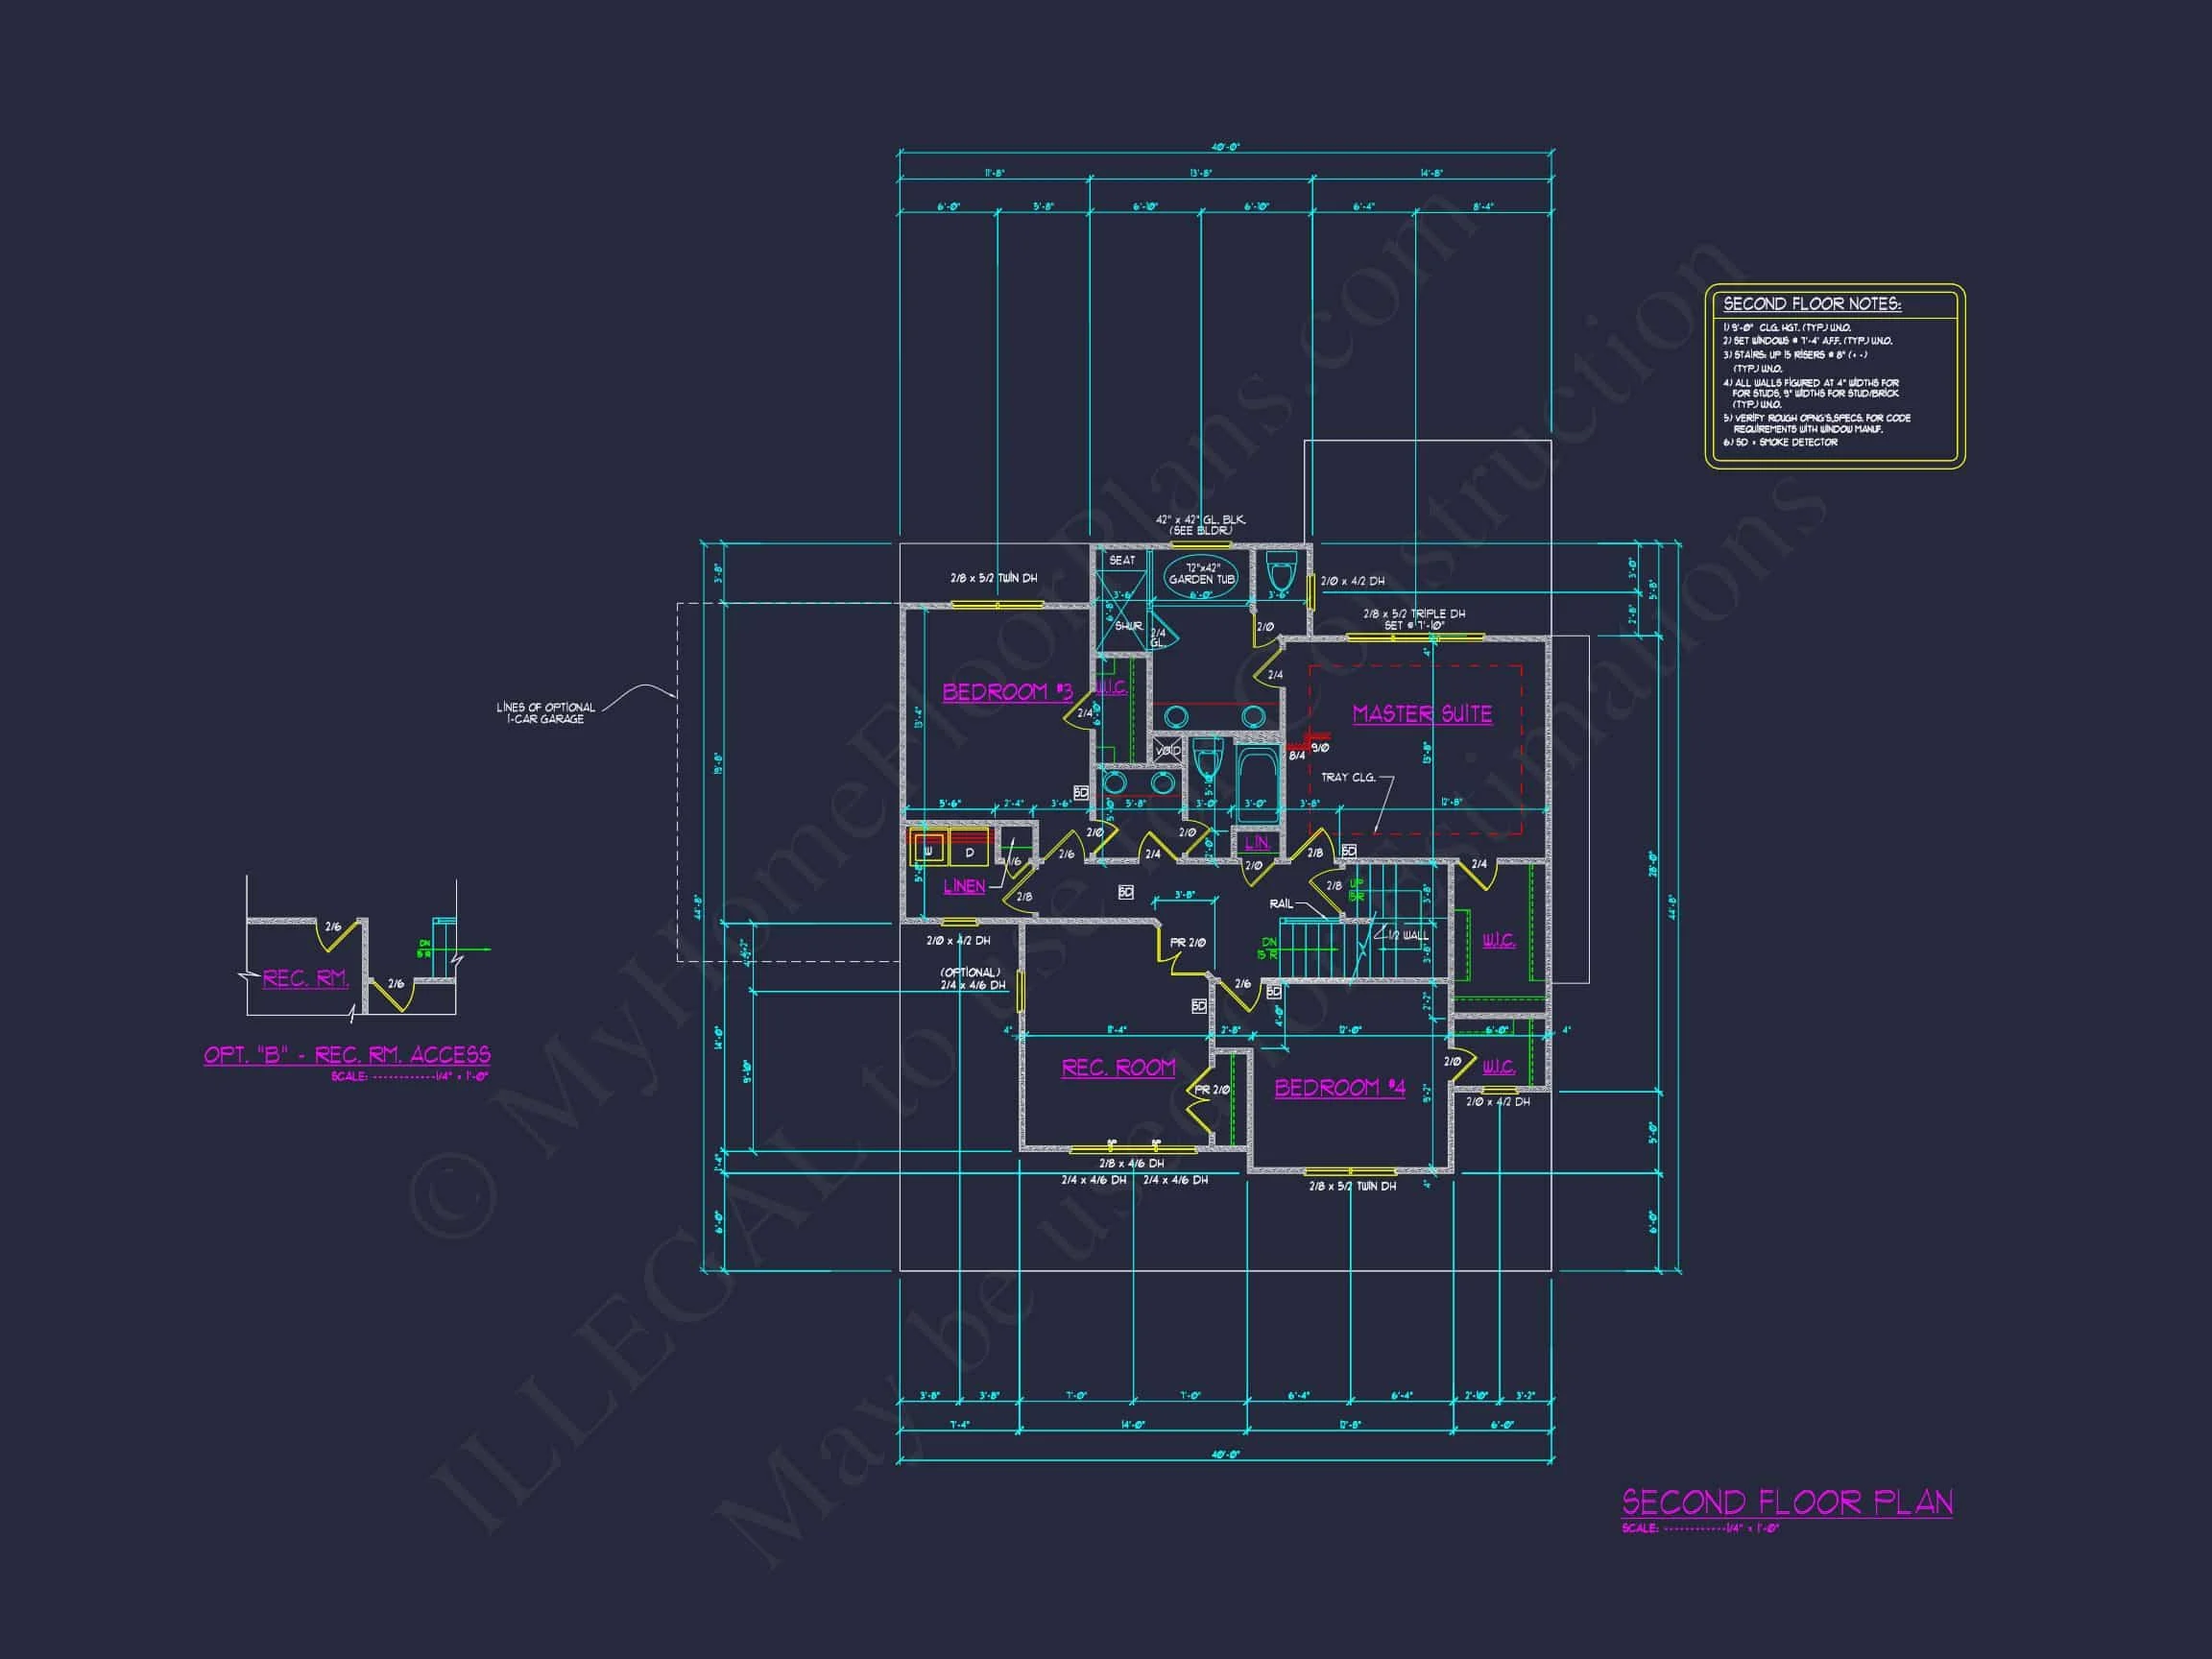The height and width of the screenshot is (1659, 2212).
Task: Select the BEDROOM #3 label
Action: pos(1007,691)
